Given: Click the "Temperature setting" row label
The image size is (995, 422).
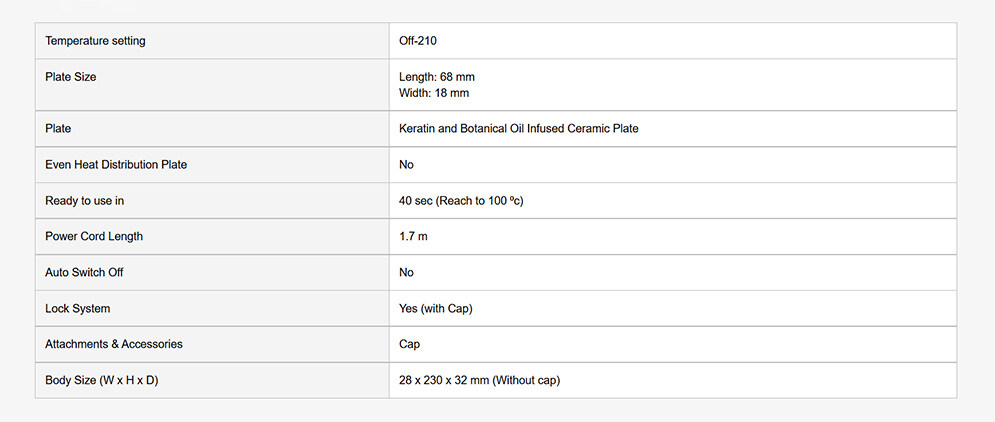Looking at the screenshot, I should [95, 41].
